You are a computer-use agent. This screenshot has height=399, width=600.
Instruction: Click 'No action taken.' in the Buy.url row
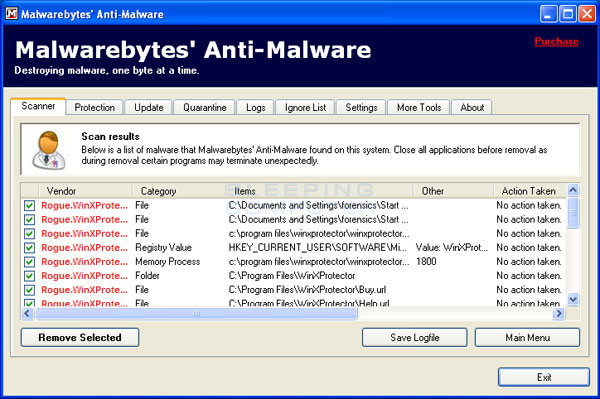529,290
